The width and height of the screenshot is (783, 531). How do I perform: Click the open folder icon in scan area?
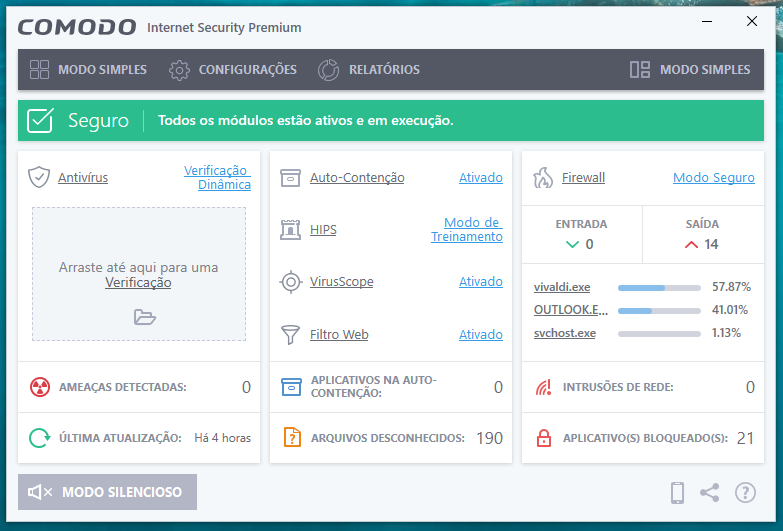[145, 317]
